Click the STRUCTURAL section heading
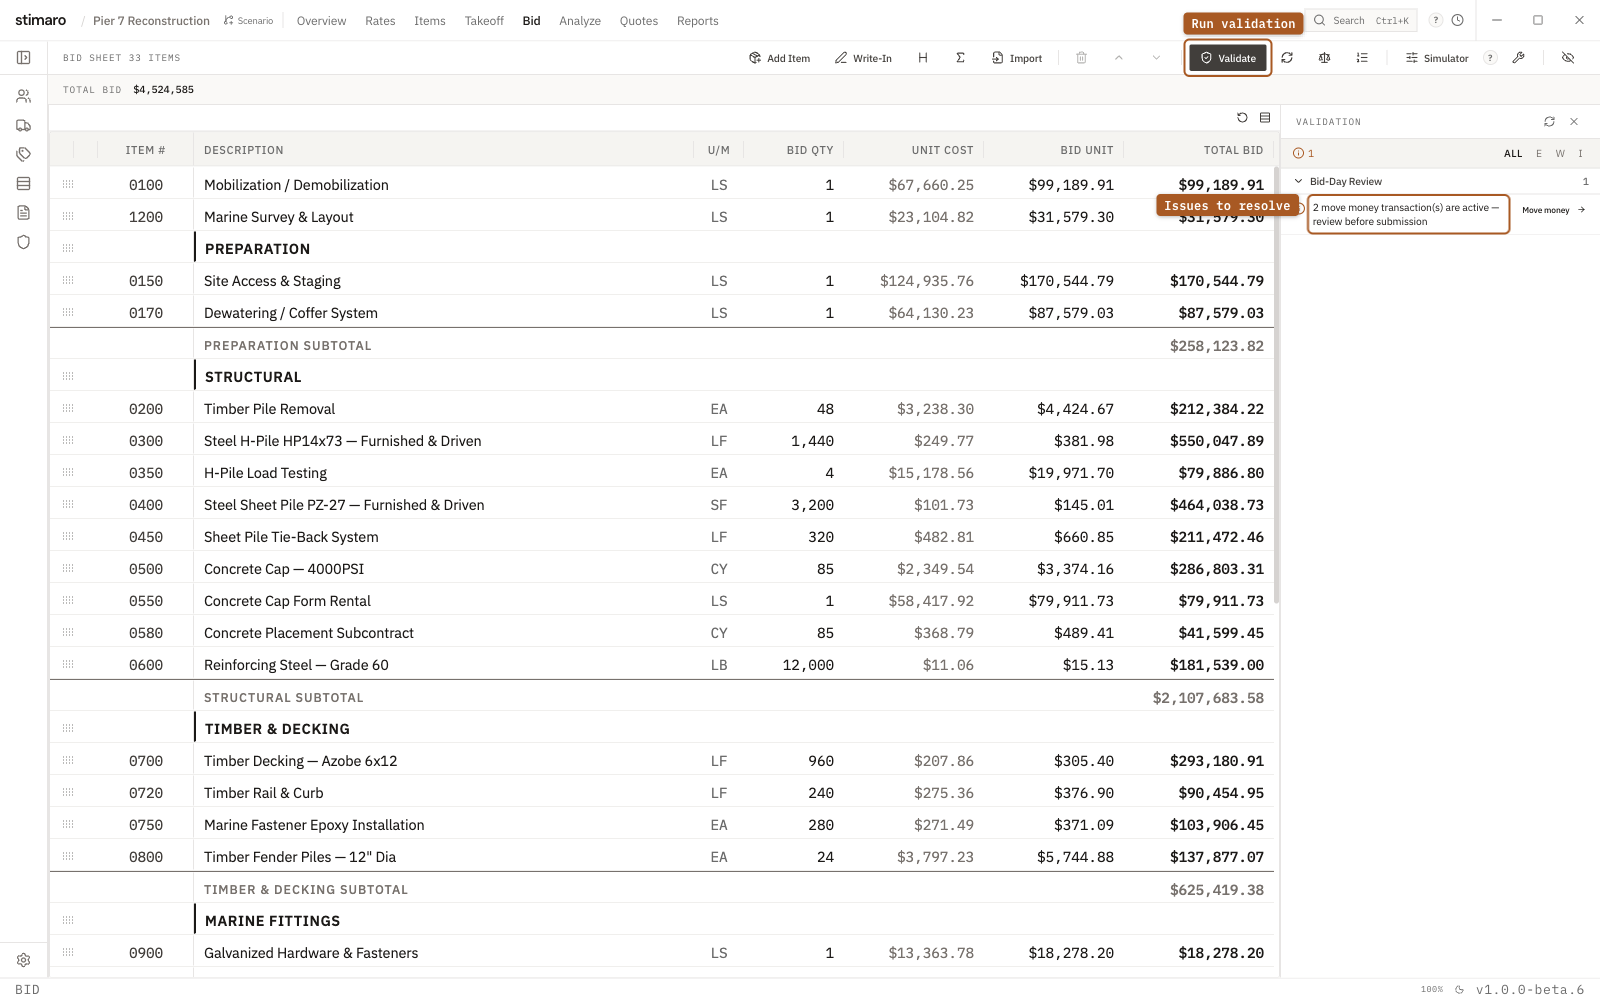The width and height of the screenshot is (1600, 1000). click(x=253, y=377)
